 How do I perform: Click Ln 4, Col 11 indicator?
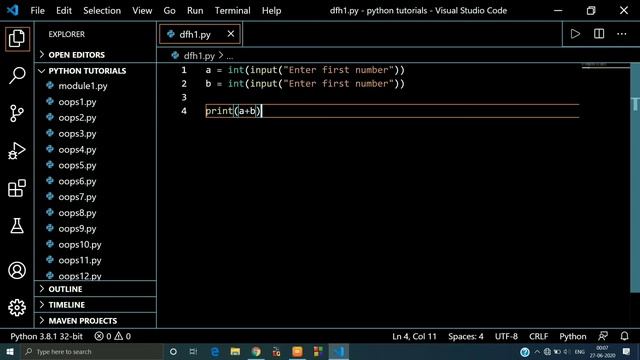pyautogui.click(x=414, y=336)
